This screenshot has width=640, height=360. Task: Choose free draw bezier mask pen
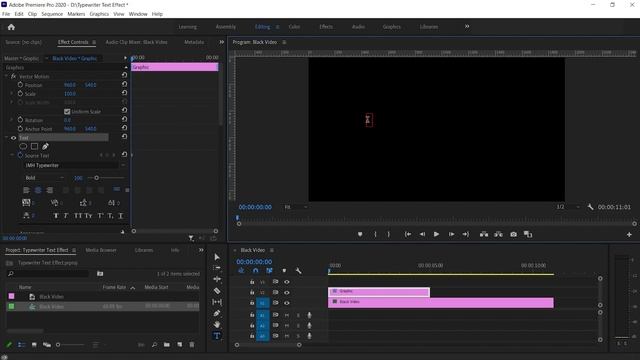click(45, 146)
